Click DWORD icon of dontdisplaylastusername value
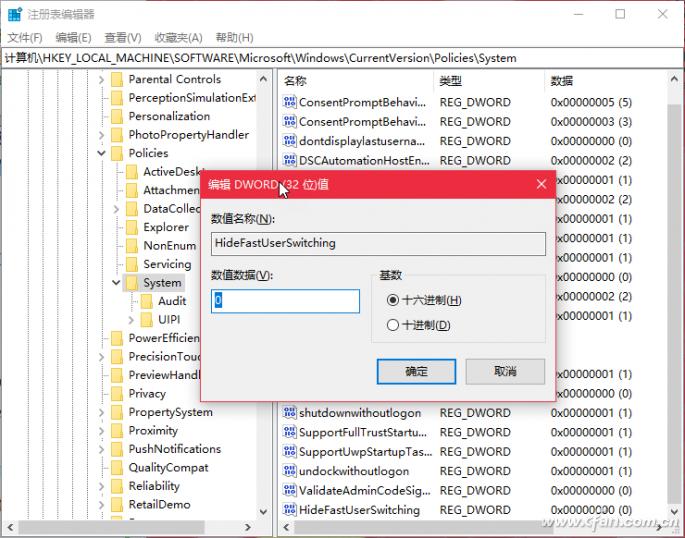This screenshot has height=538, width=685. pos(290,141)
